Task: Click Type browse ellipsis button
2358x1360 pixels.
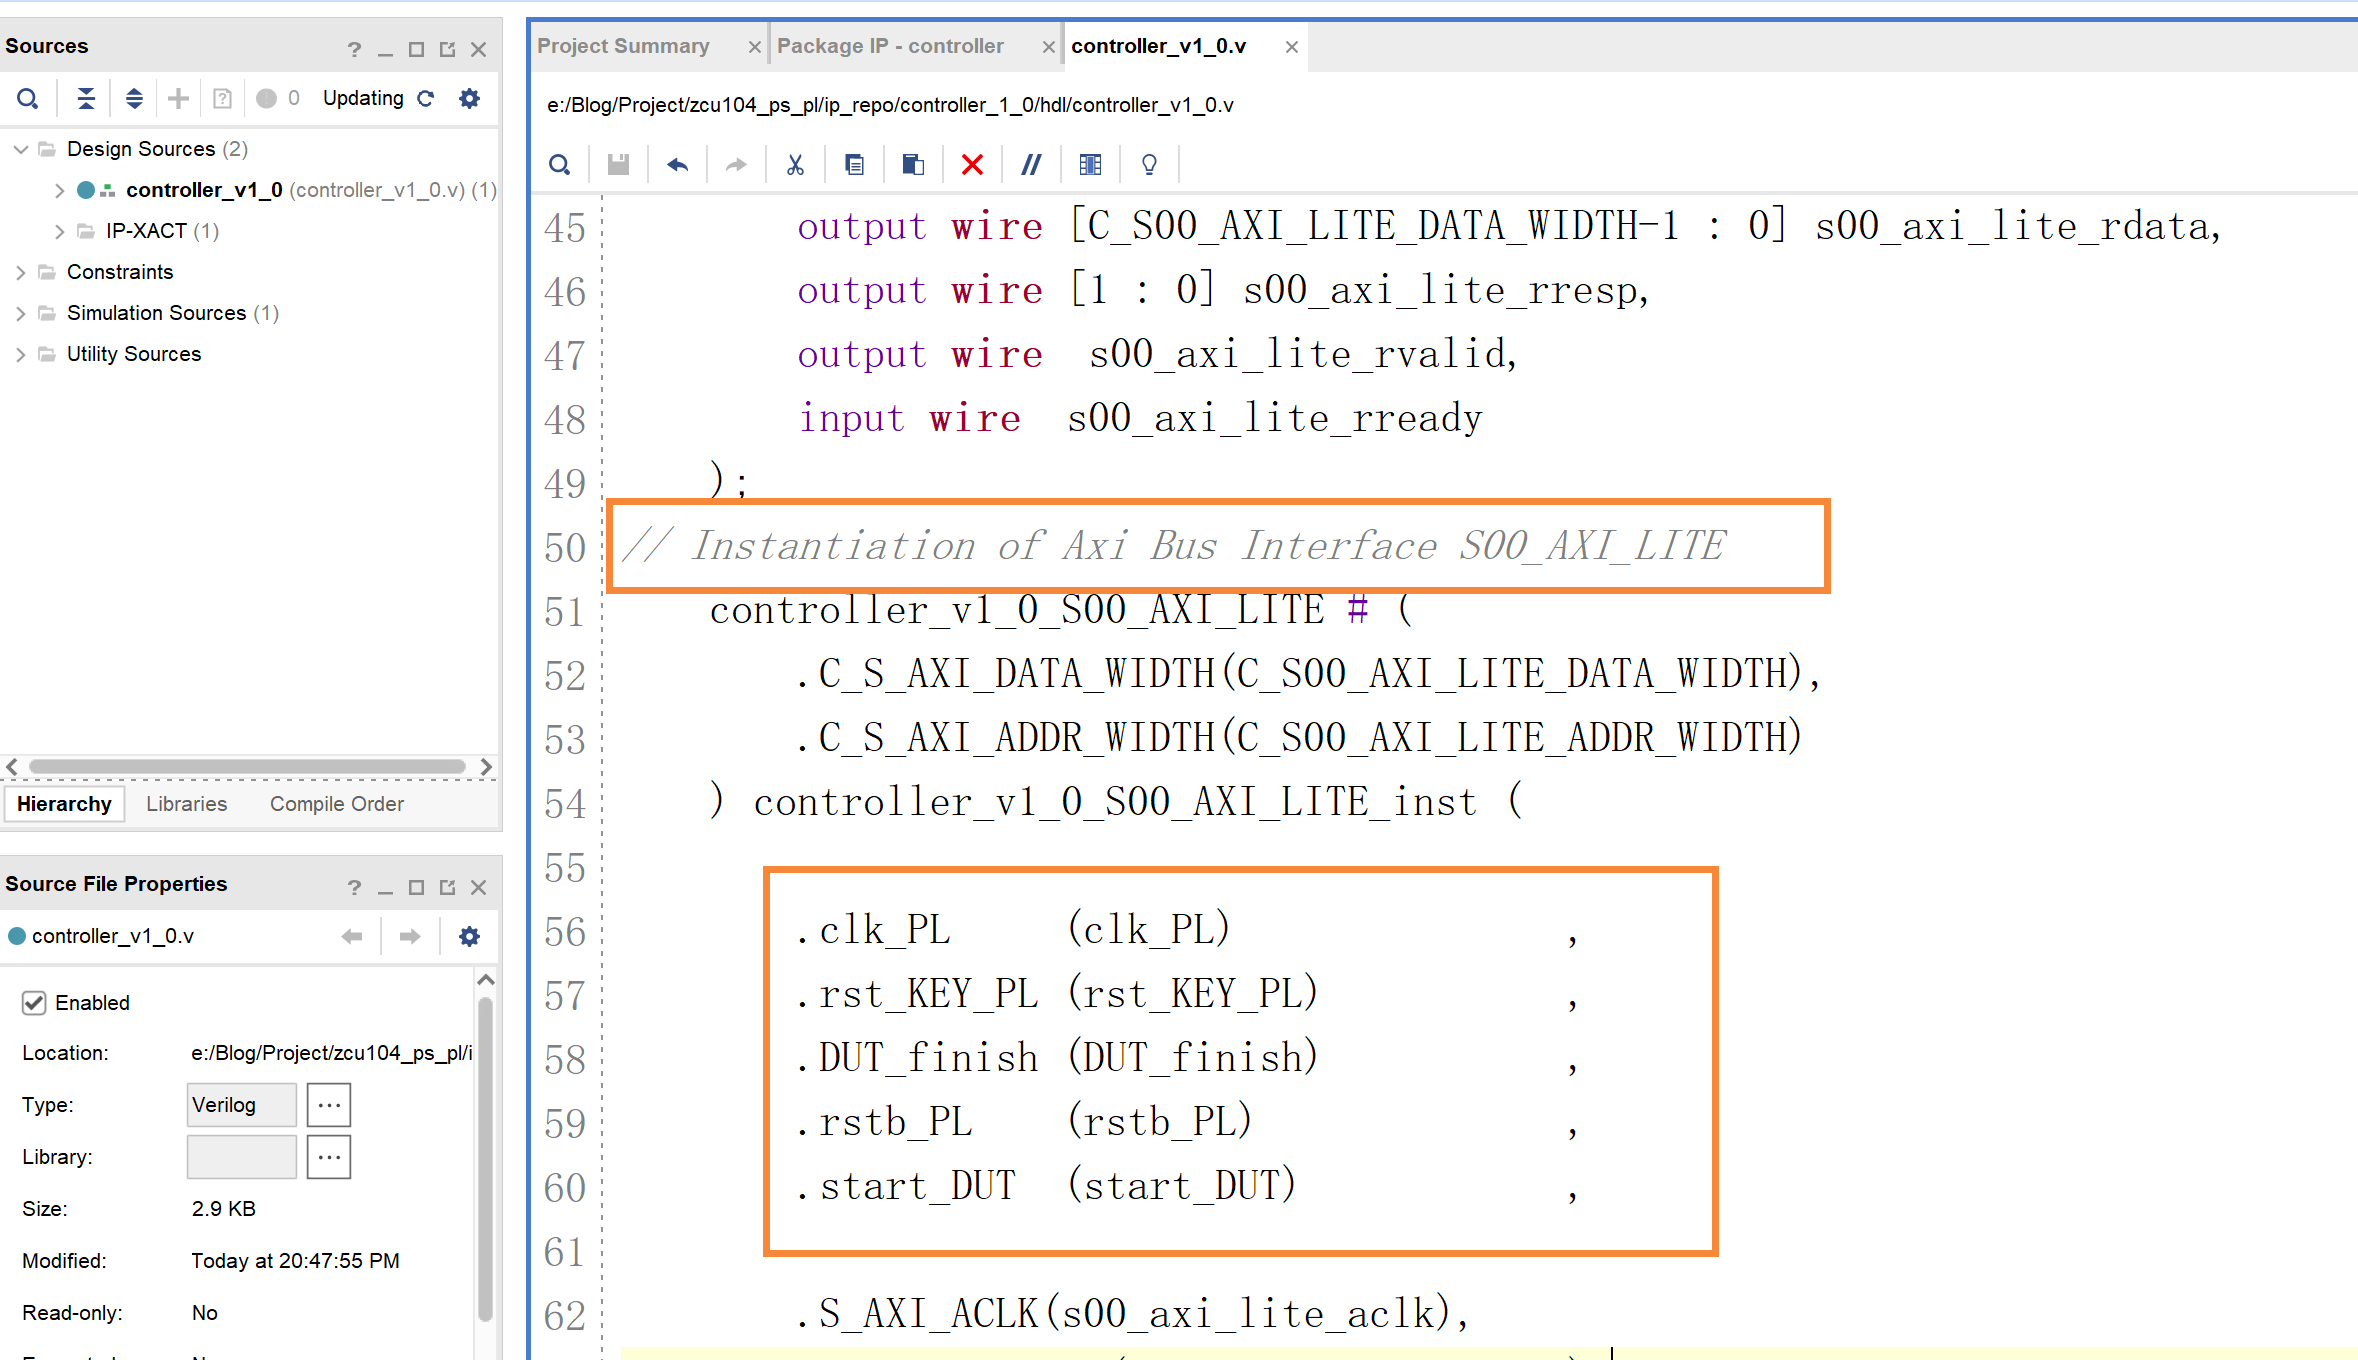Action: pos(329,1105)
